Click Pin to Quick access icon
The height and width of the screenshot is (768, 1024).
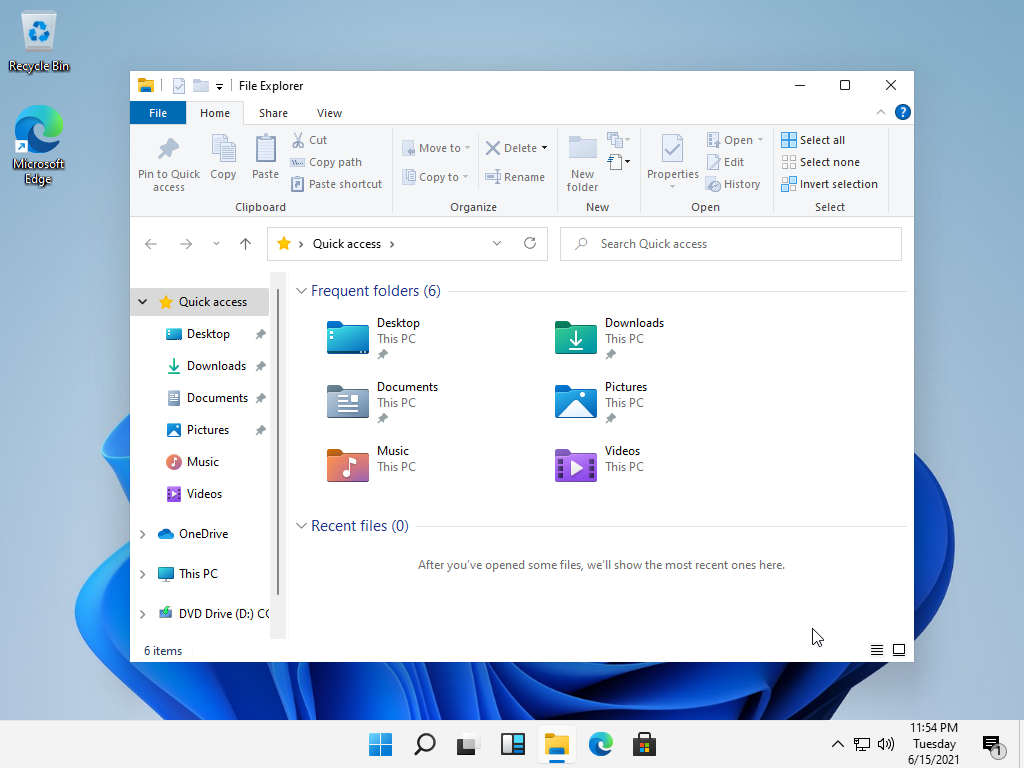(x=168, y=149)
